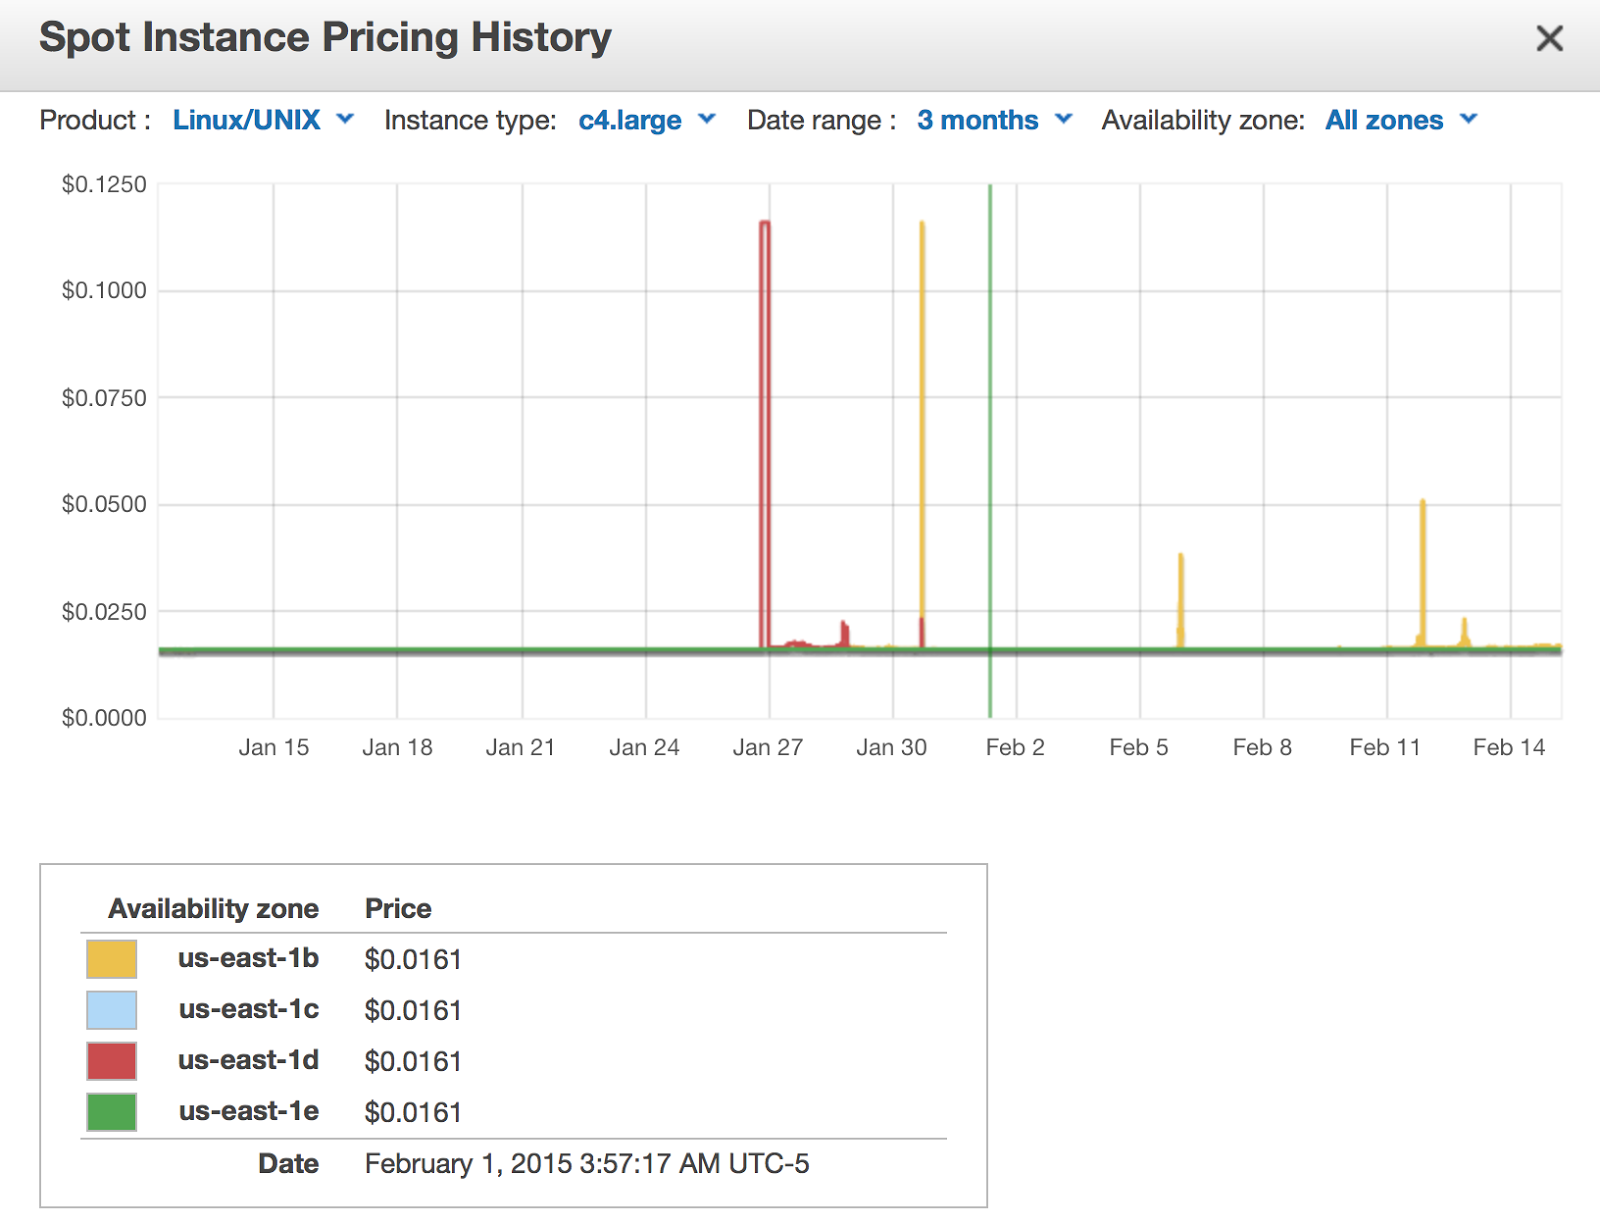
Task: Click the light blue us-east-1c swatch
Action: coord(111,1010)
